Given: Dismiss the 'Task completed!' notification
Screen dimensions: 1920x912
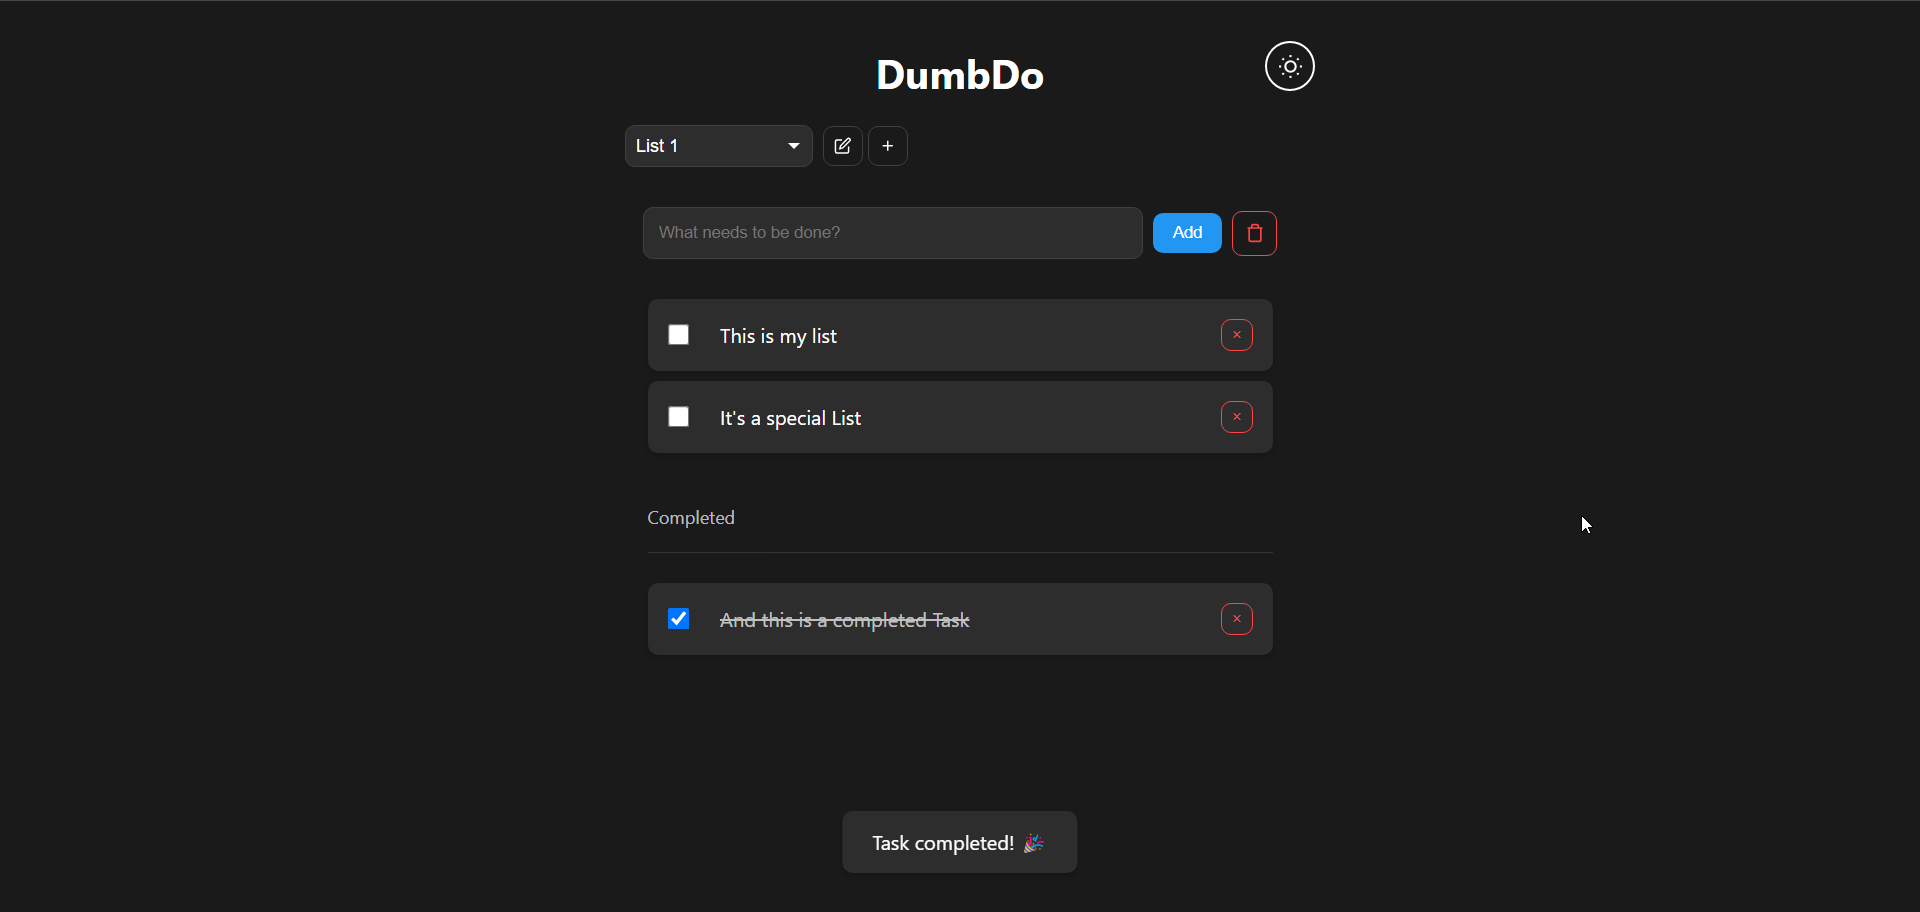Looking at the screenshot, I should coord(958,842).
